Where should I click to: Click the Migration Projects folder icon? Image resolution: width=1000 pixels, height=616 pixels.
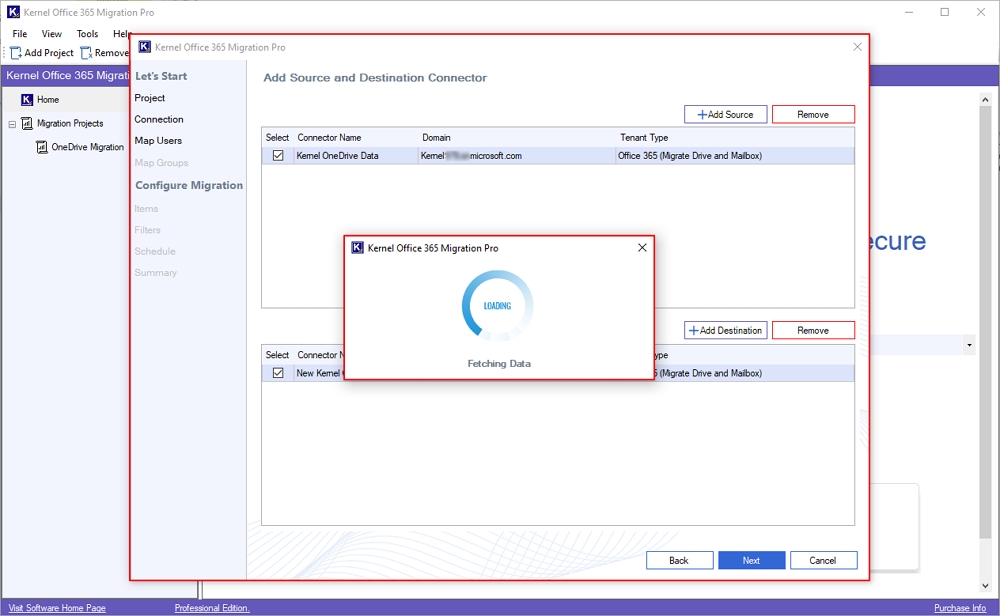tap(27, 124)
